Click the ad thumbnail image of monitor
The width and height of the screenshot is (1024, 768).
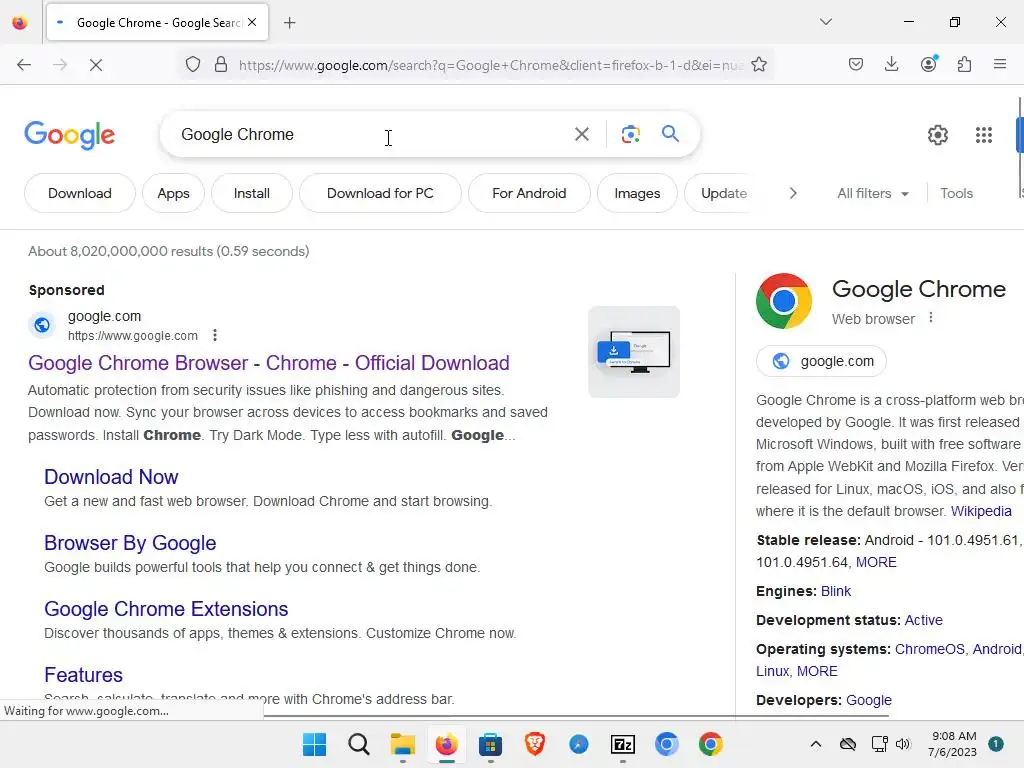tap(633, 352)
